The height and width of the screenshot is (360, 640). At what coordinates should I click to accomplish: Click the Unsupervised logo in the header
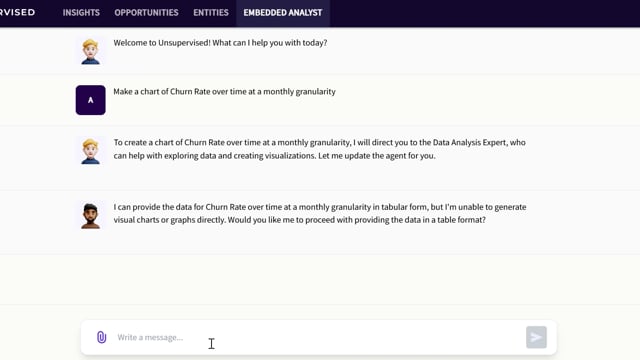click(18, 12)
